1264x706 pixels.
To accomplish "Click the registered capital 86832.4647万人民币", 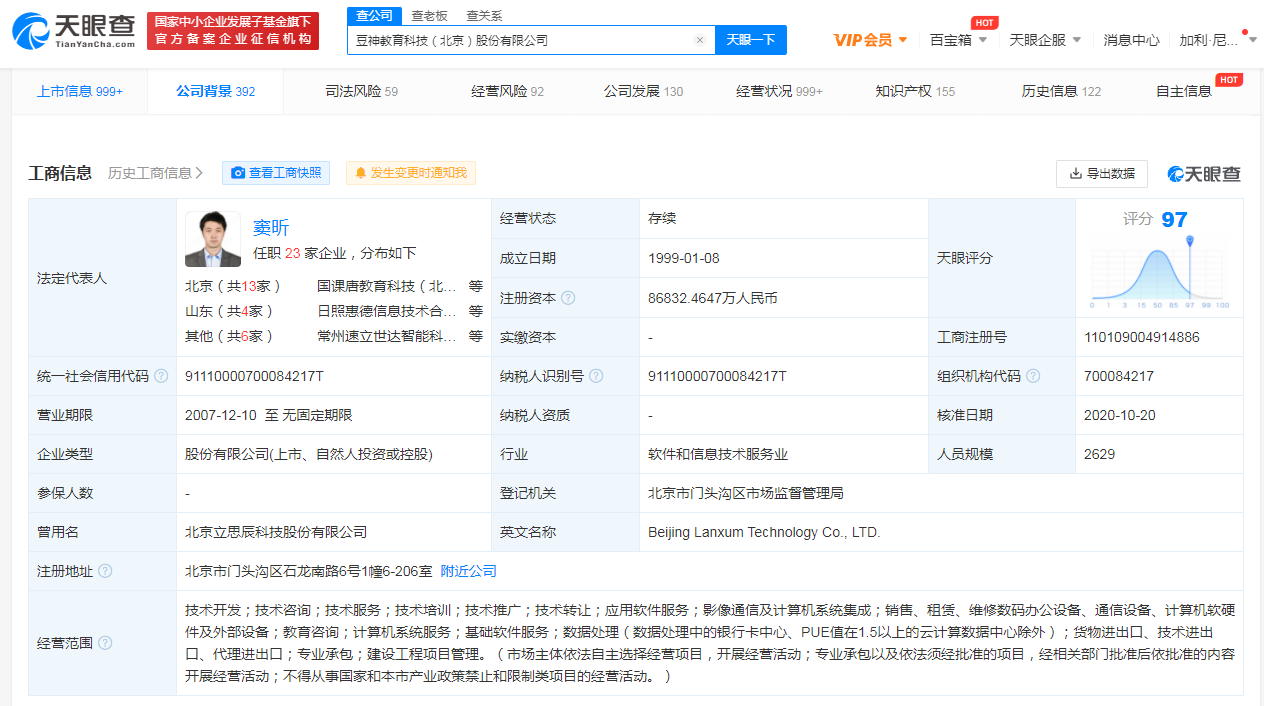I will point(713,298).
